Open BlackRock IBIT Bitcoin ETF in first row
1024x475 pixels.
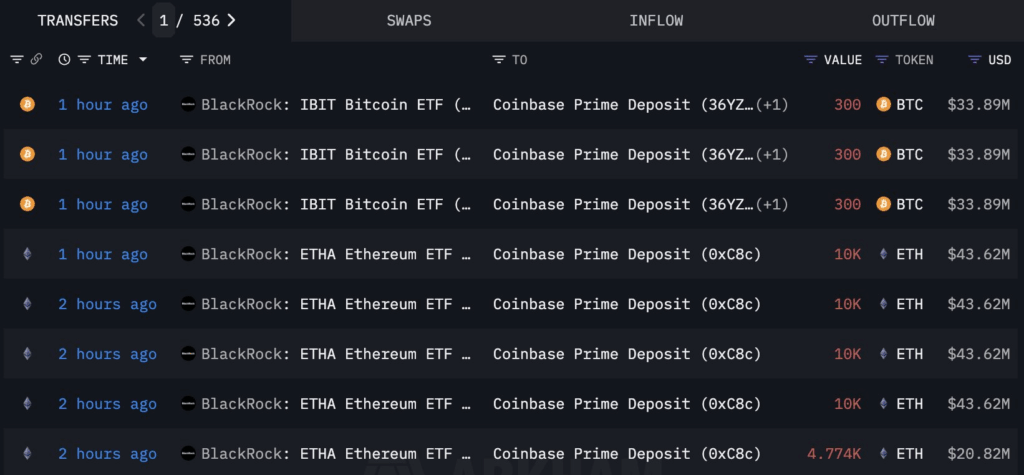pyautogui.click(x=328, y=104)
